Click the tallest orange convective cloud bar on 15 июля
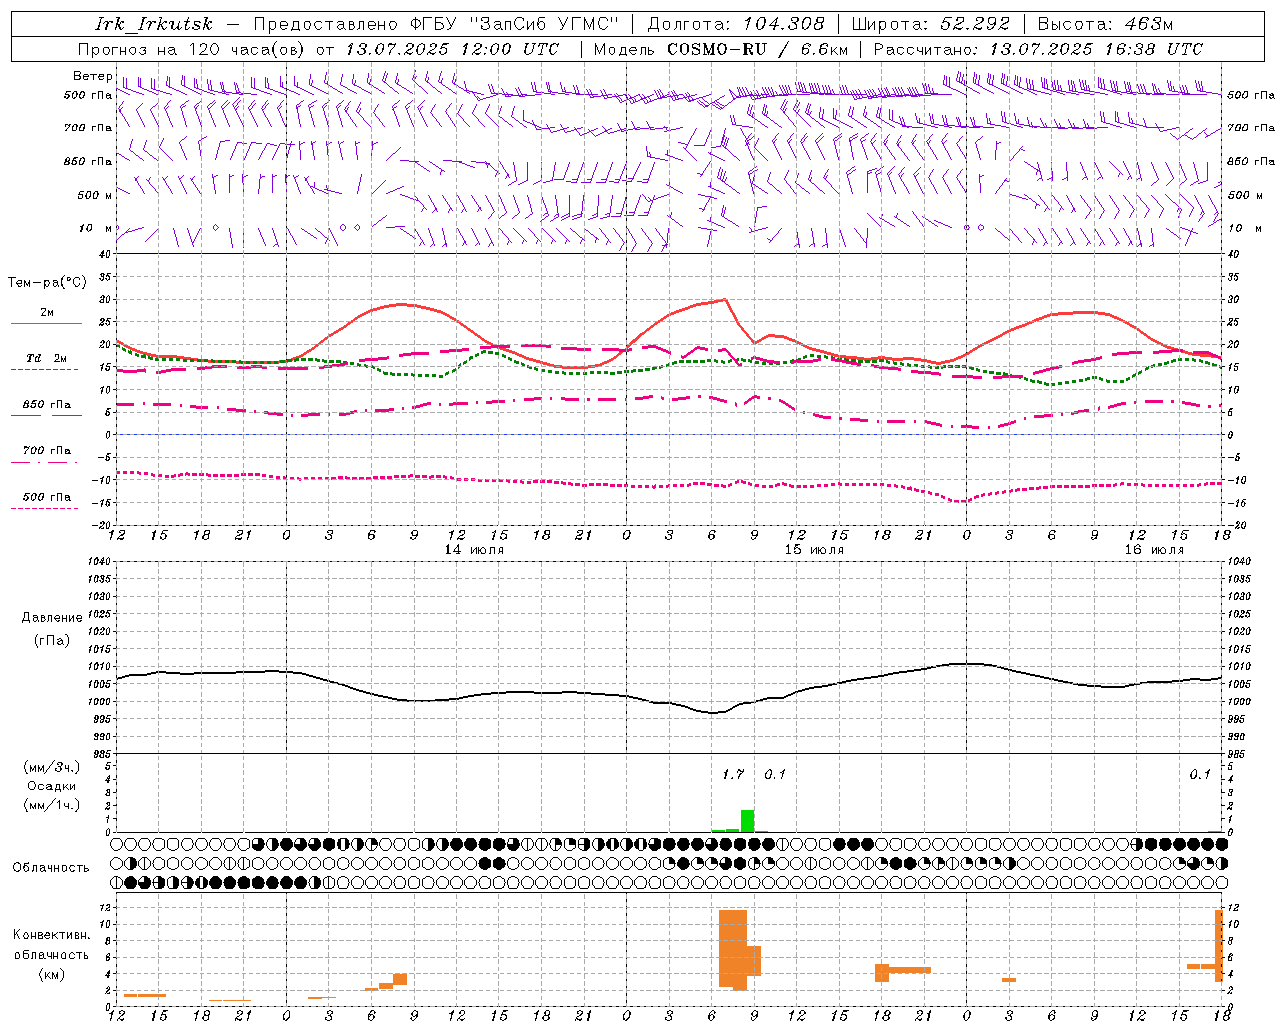1280x1024 pixels. click(x=733, y=949)
